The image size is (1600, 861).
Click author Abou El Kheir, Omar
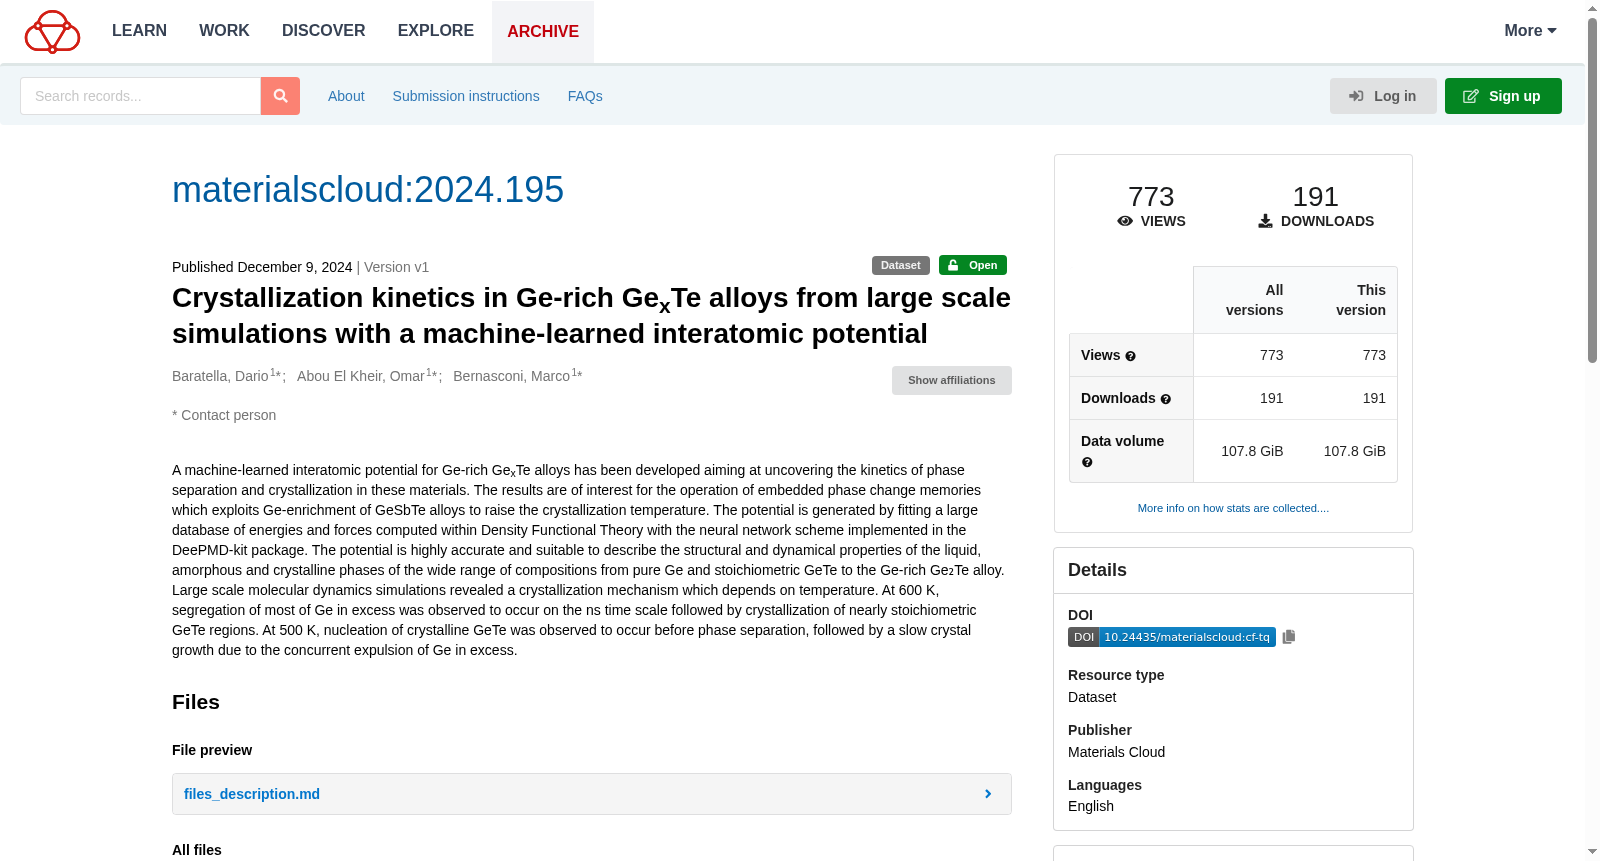click(x=361, y=376)
